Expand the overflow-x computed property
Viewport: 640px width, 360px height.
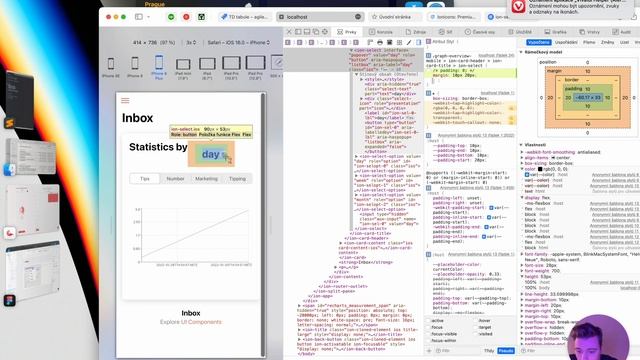pos(522,328)
